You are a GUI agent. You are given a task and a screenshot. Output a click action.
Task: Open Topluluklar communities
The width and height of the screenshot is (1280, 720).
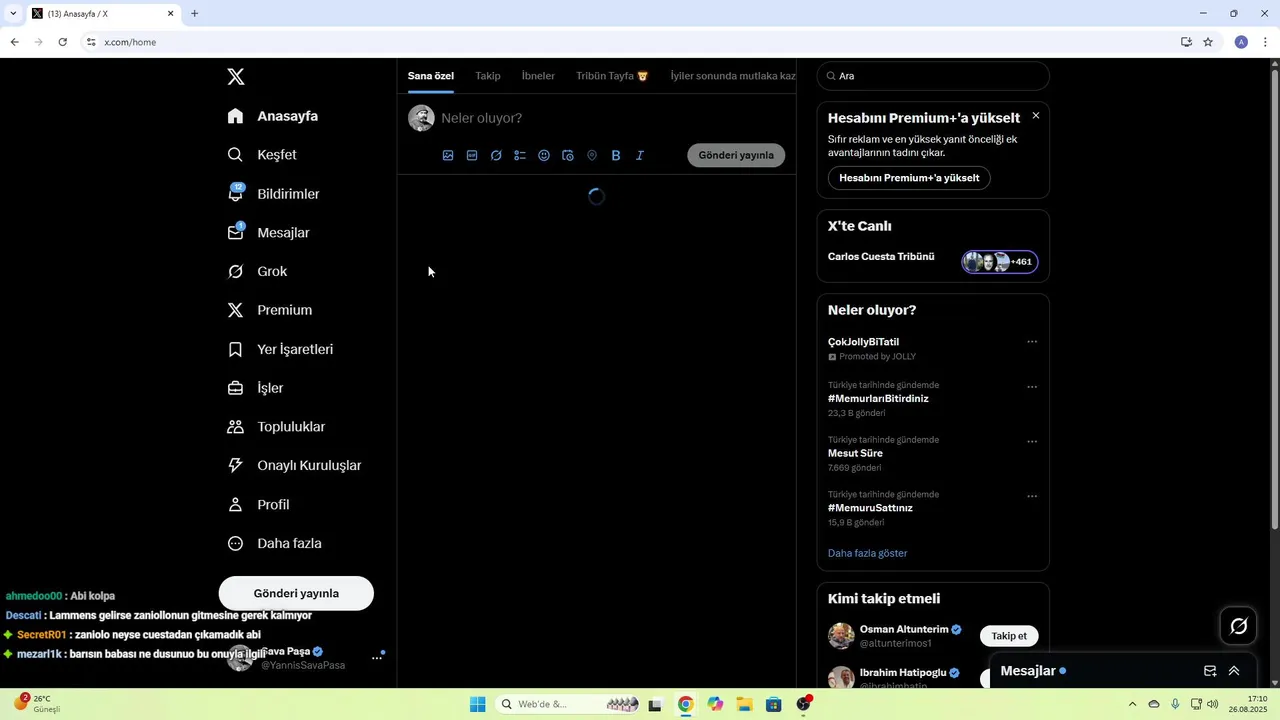point(277,427)
